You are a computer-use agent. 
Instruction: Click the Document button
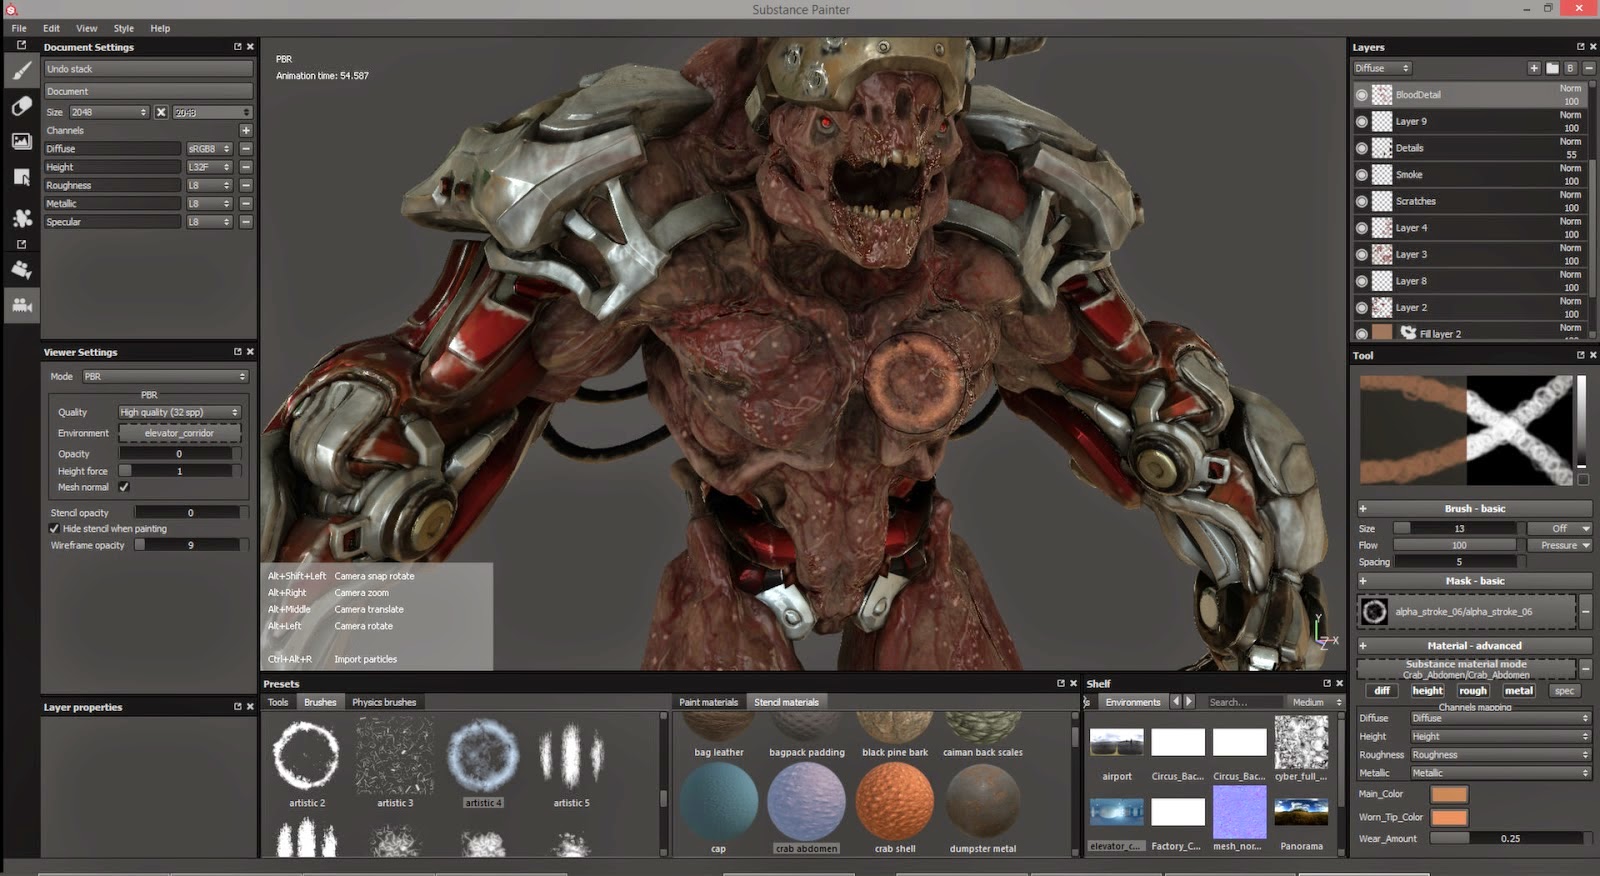pyautogui.click(x=148, y=91)
